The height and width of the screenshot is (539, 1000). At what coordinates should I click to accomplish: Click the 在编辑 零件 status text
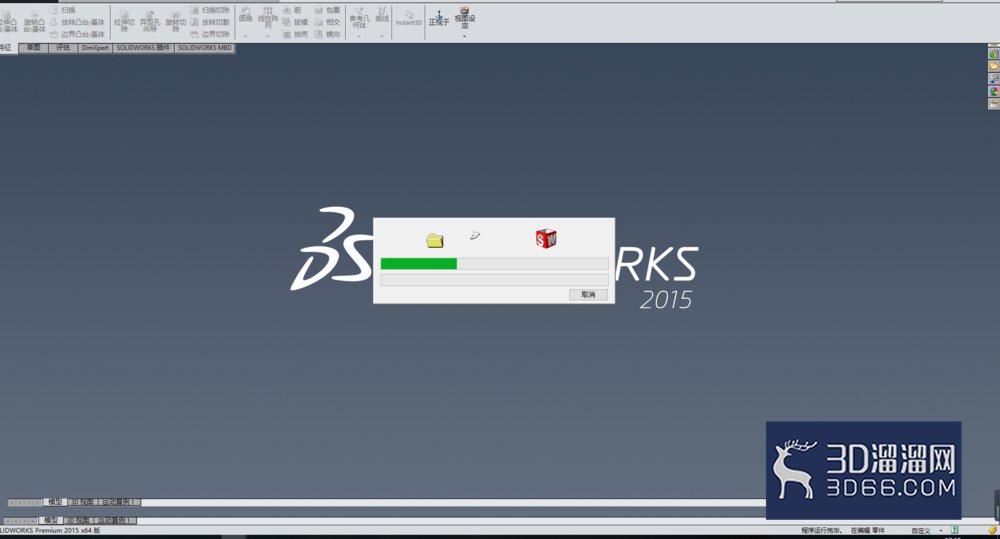coord(868,531)
